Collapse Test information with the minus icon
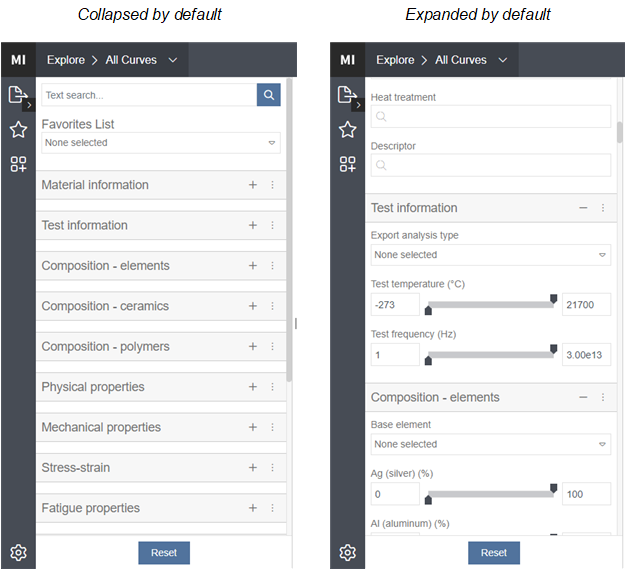 [x=583, y=208]
